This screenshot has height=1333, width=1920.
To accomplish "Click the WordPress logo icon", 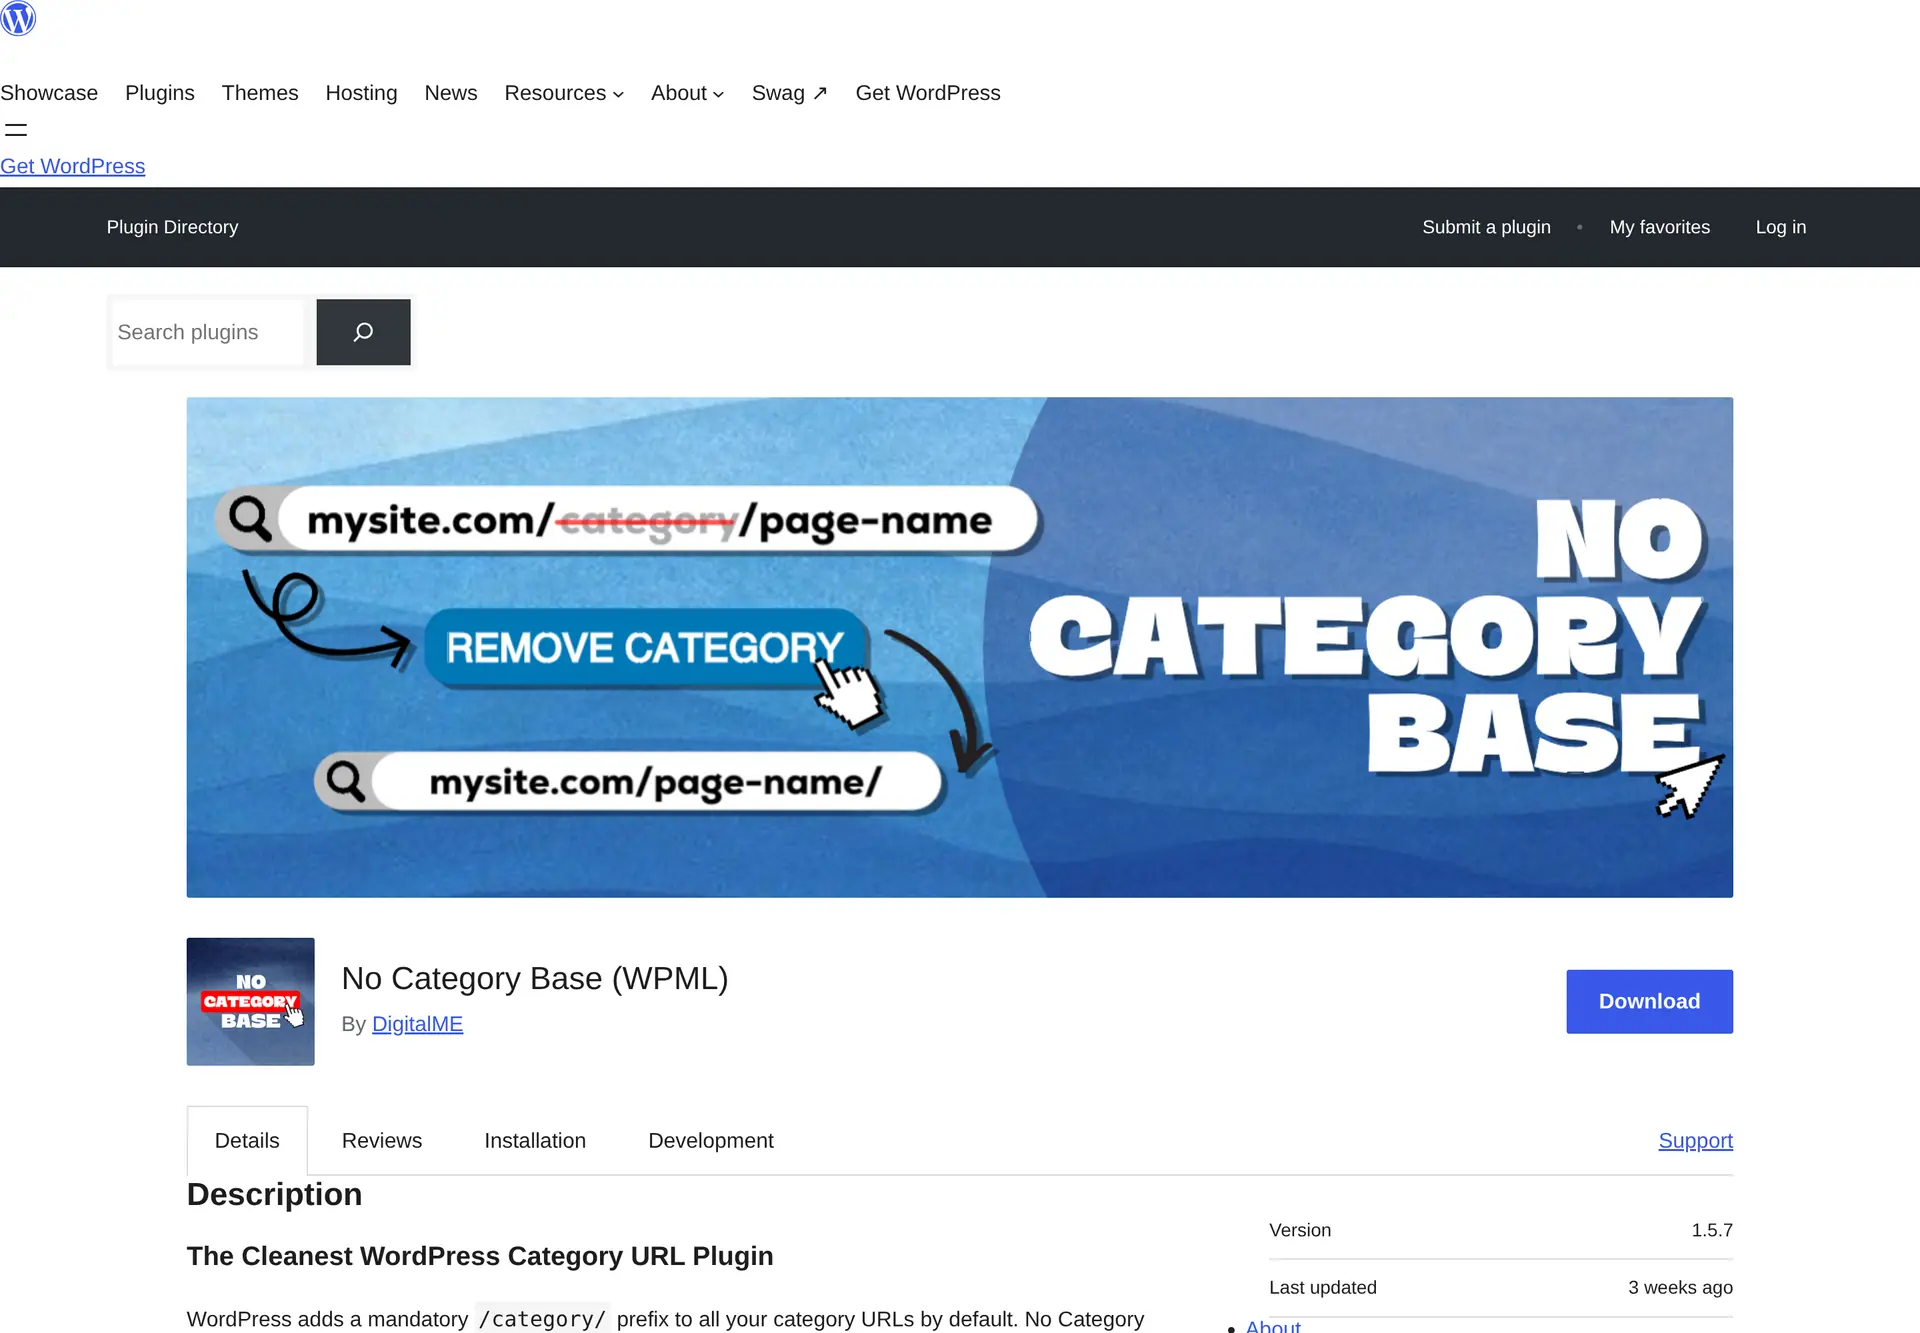I will pyautogui.click(x=18, y=18).
